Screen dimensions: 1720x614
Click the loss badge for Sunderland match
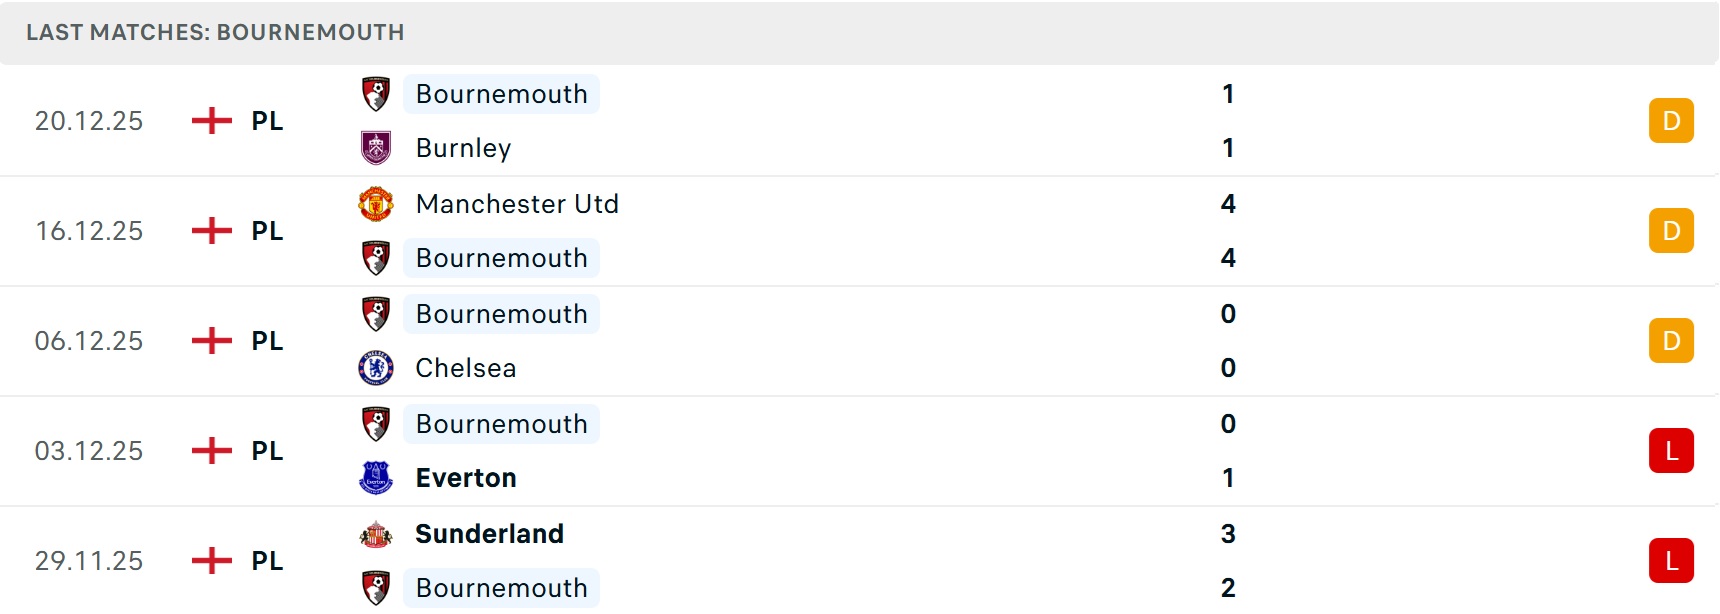[1671, 561]
